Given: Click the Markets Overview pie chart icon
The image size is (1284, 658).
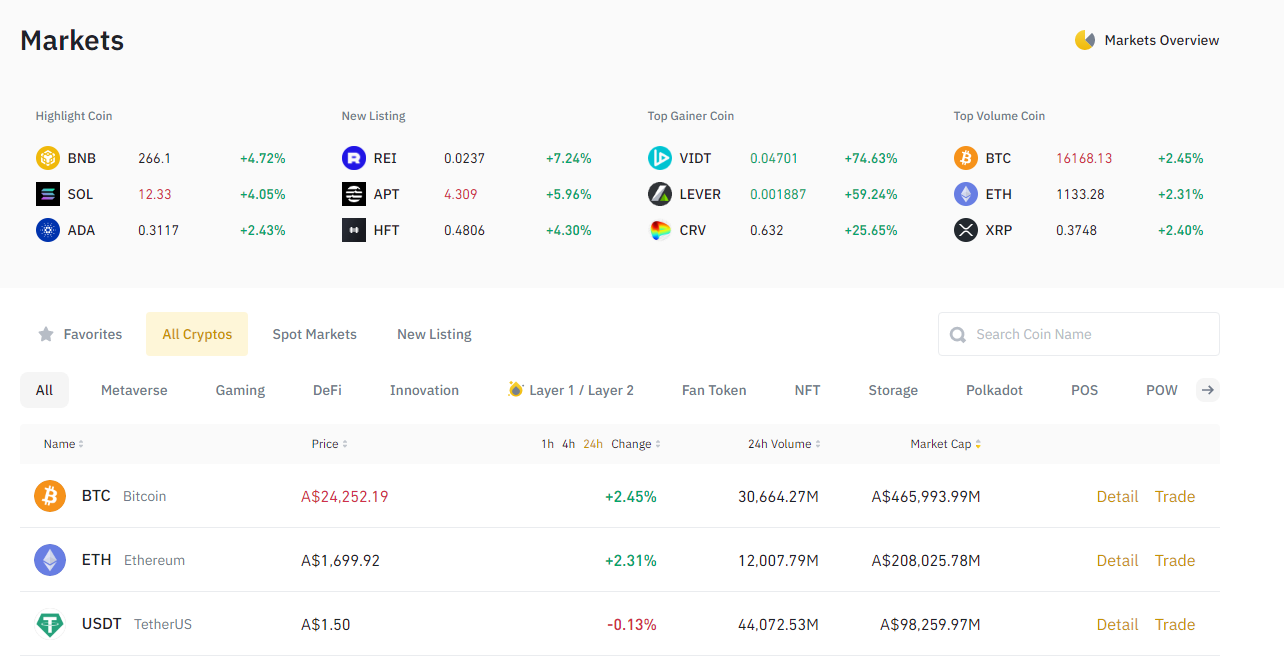Looking at the screenshot, I should pyautogui.click(x=1085, y=40).
